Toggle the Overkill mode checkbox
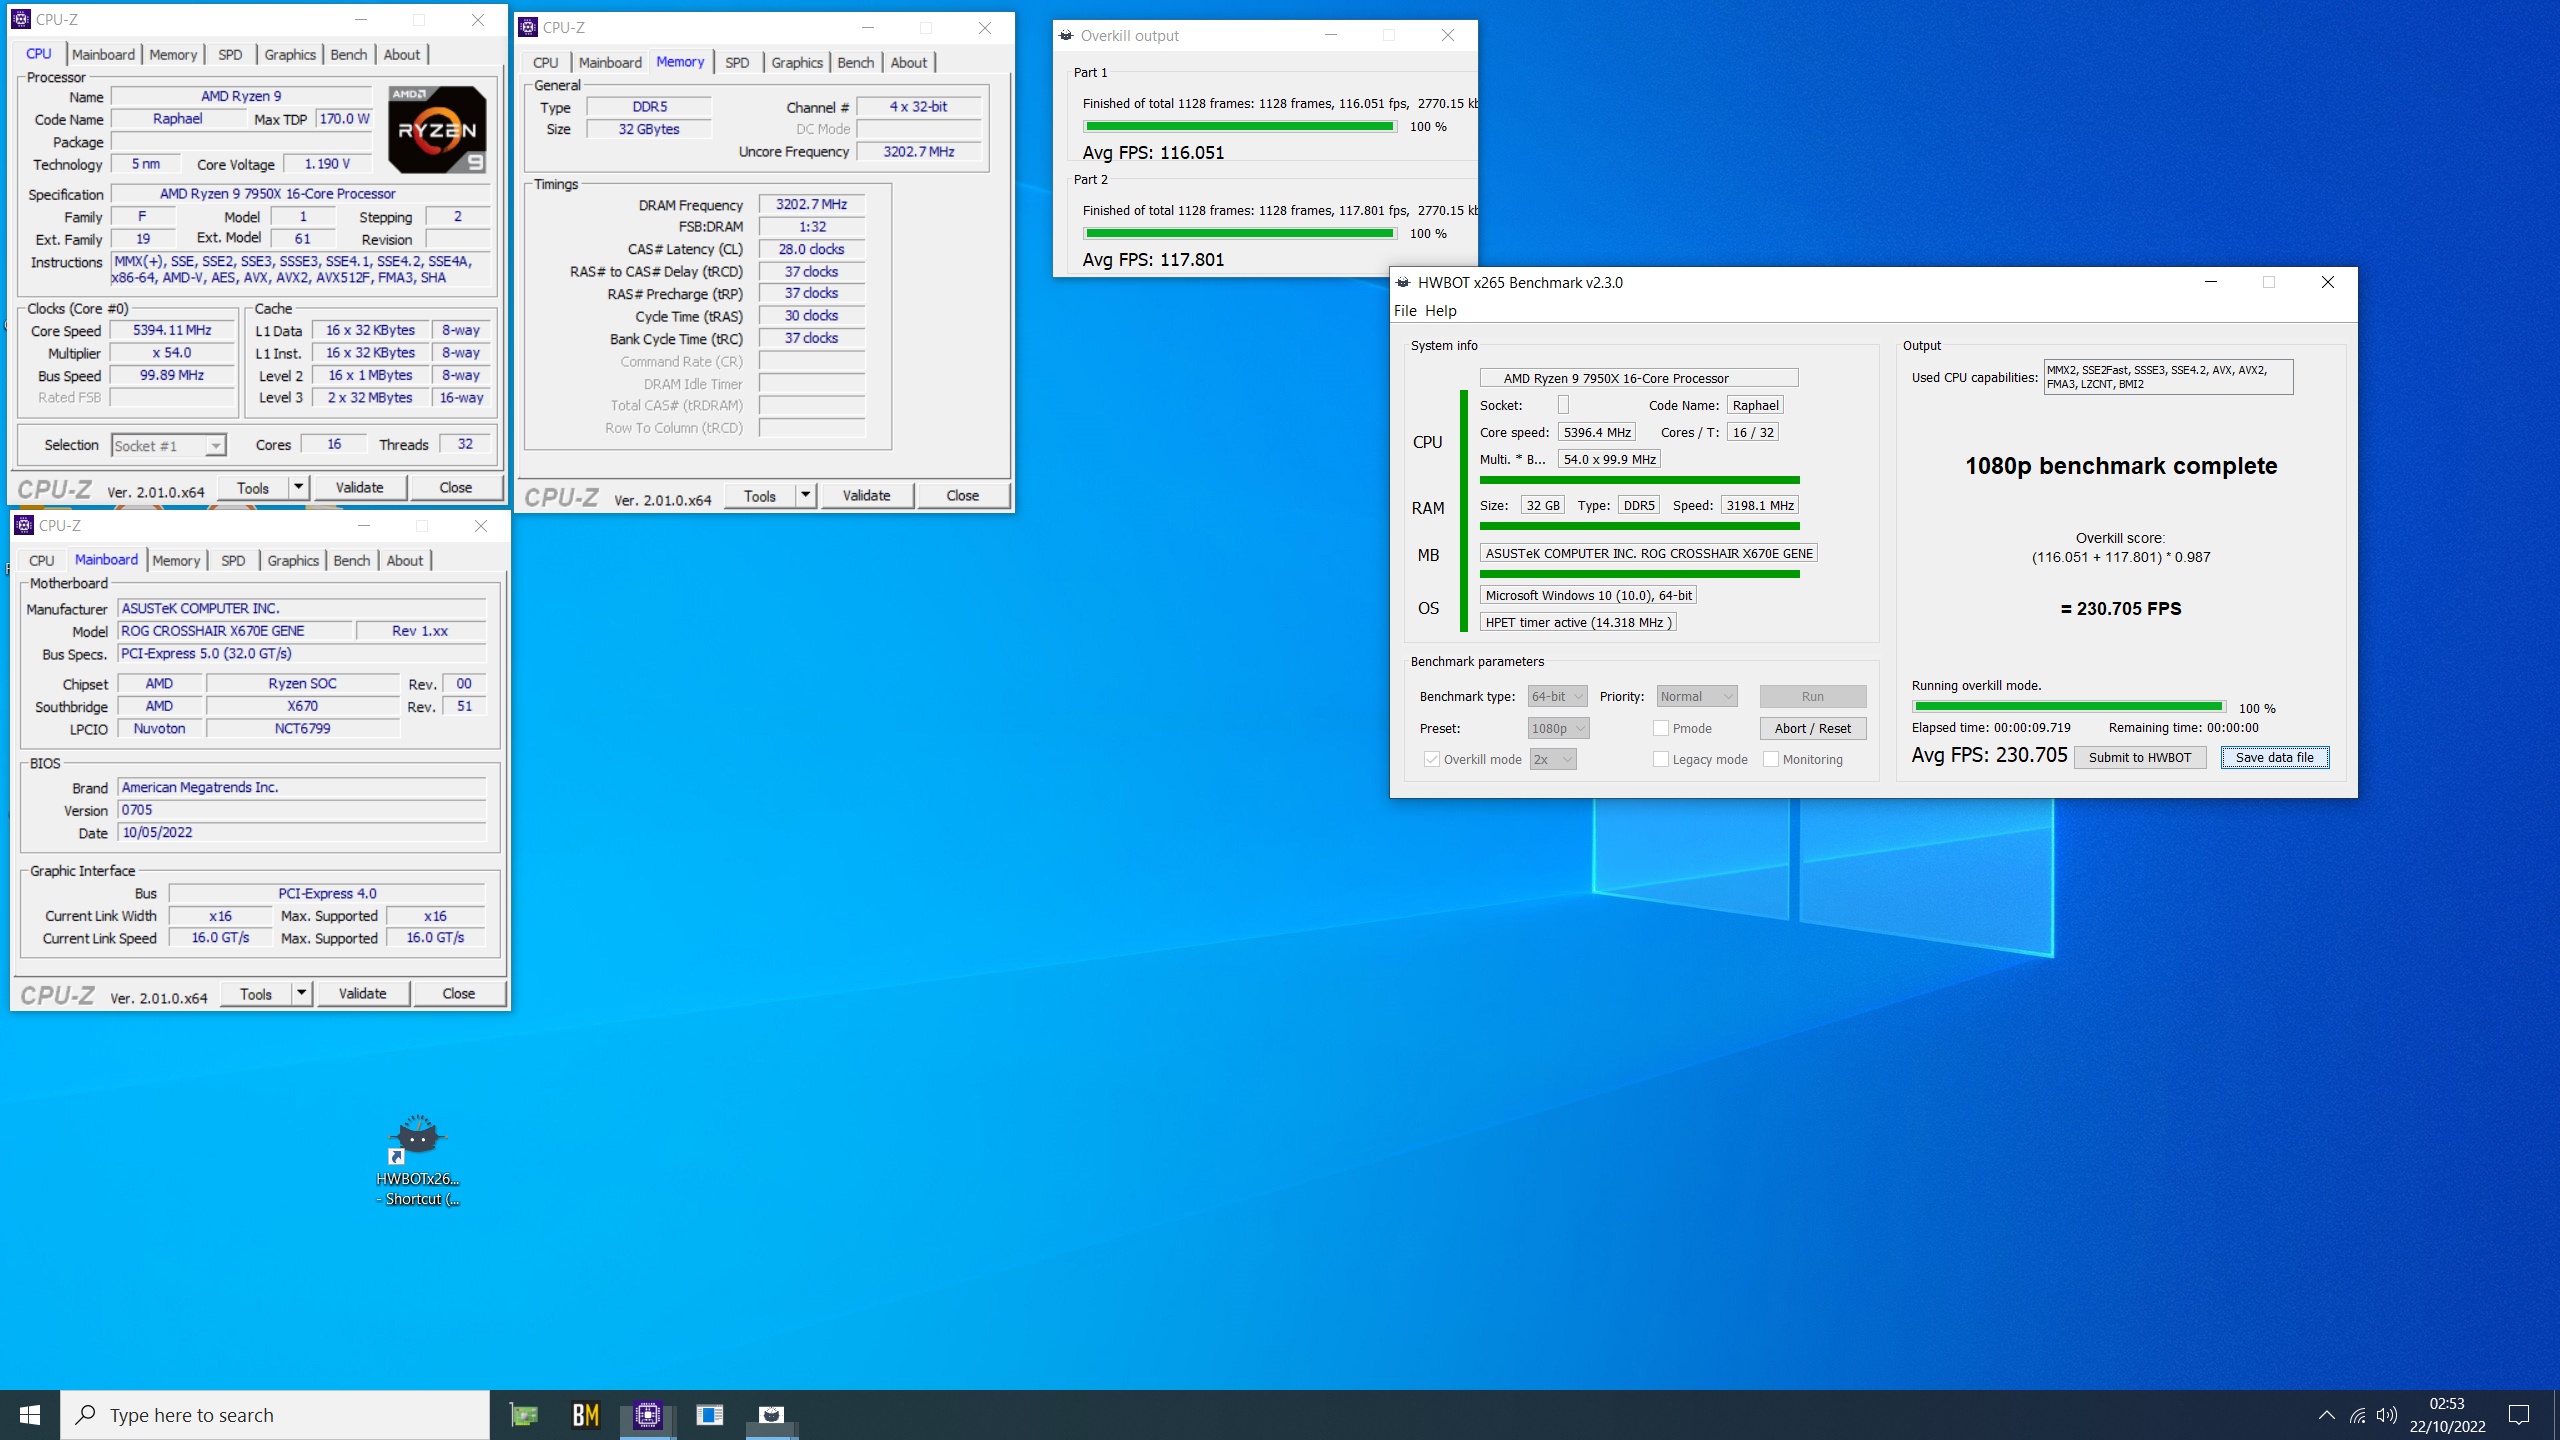The image size is (2560, 1440). coord(1432,759)
